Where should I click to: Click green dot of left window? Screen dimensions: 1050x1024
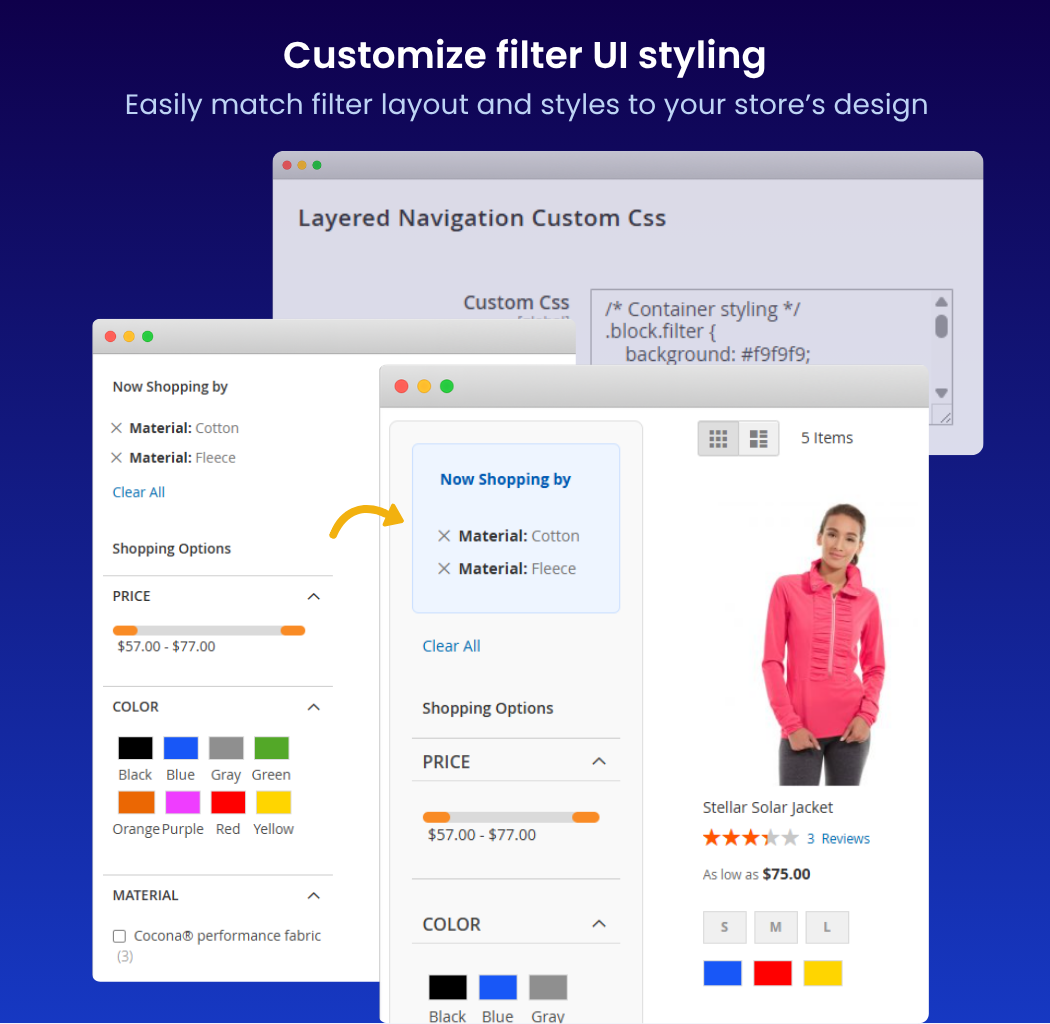[x=148, y=336]
